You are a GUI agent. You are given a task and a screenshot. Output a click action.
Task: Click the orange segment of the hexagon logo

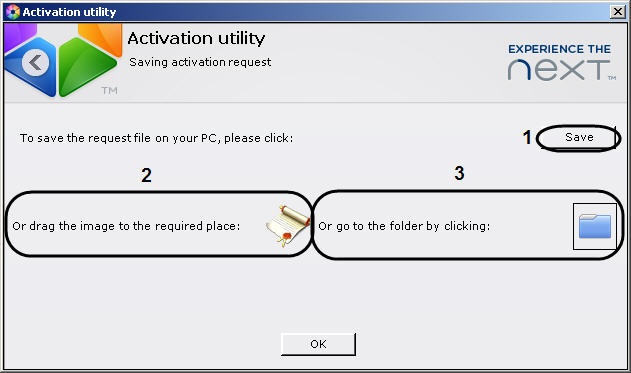(103, 37)
